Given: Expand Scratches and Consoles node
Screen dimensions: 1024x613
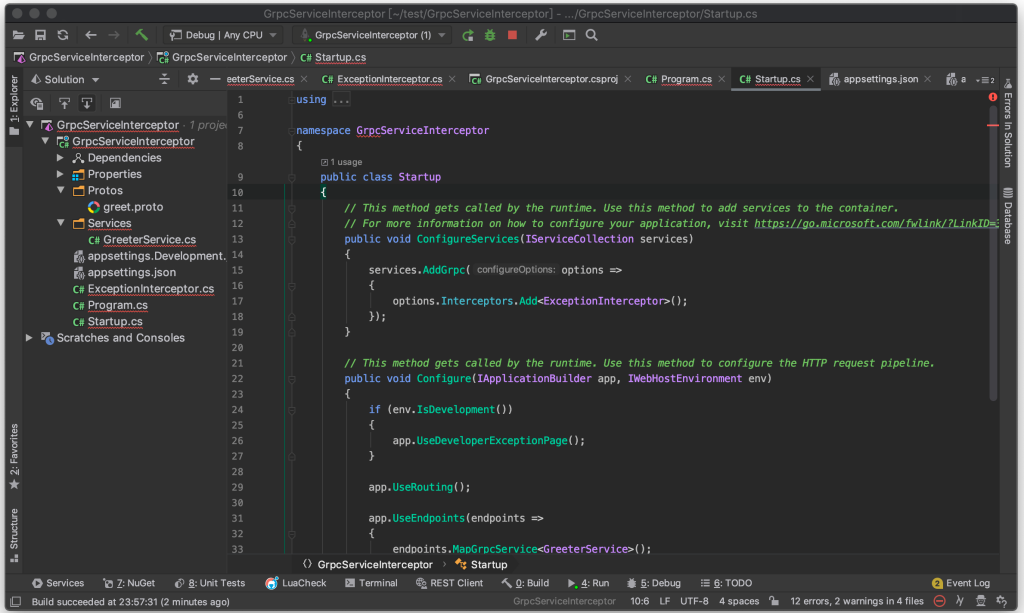Looking at the screenshot, I should [29, 338].
